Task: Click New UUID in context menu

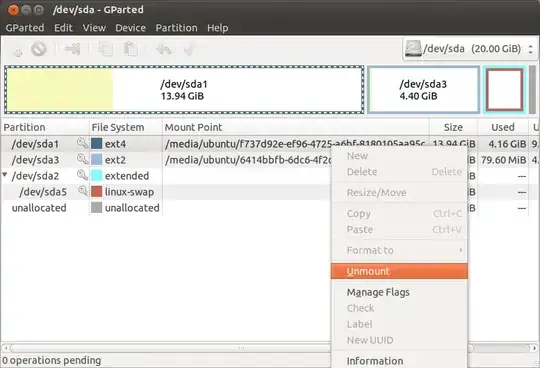Action: pyautogui.click(x=399, y=340)
